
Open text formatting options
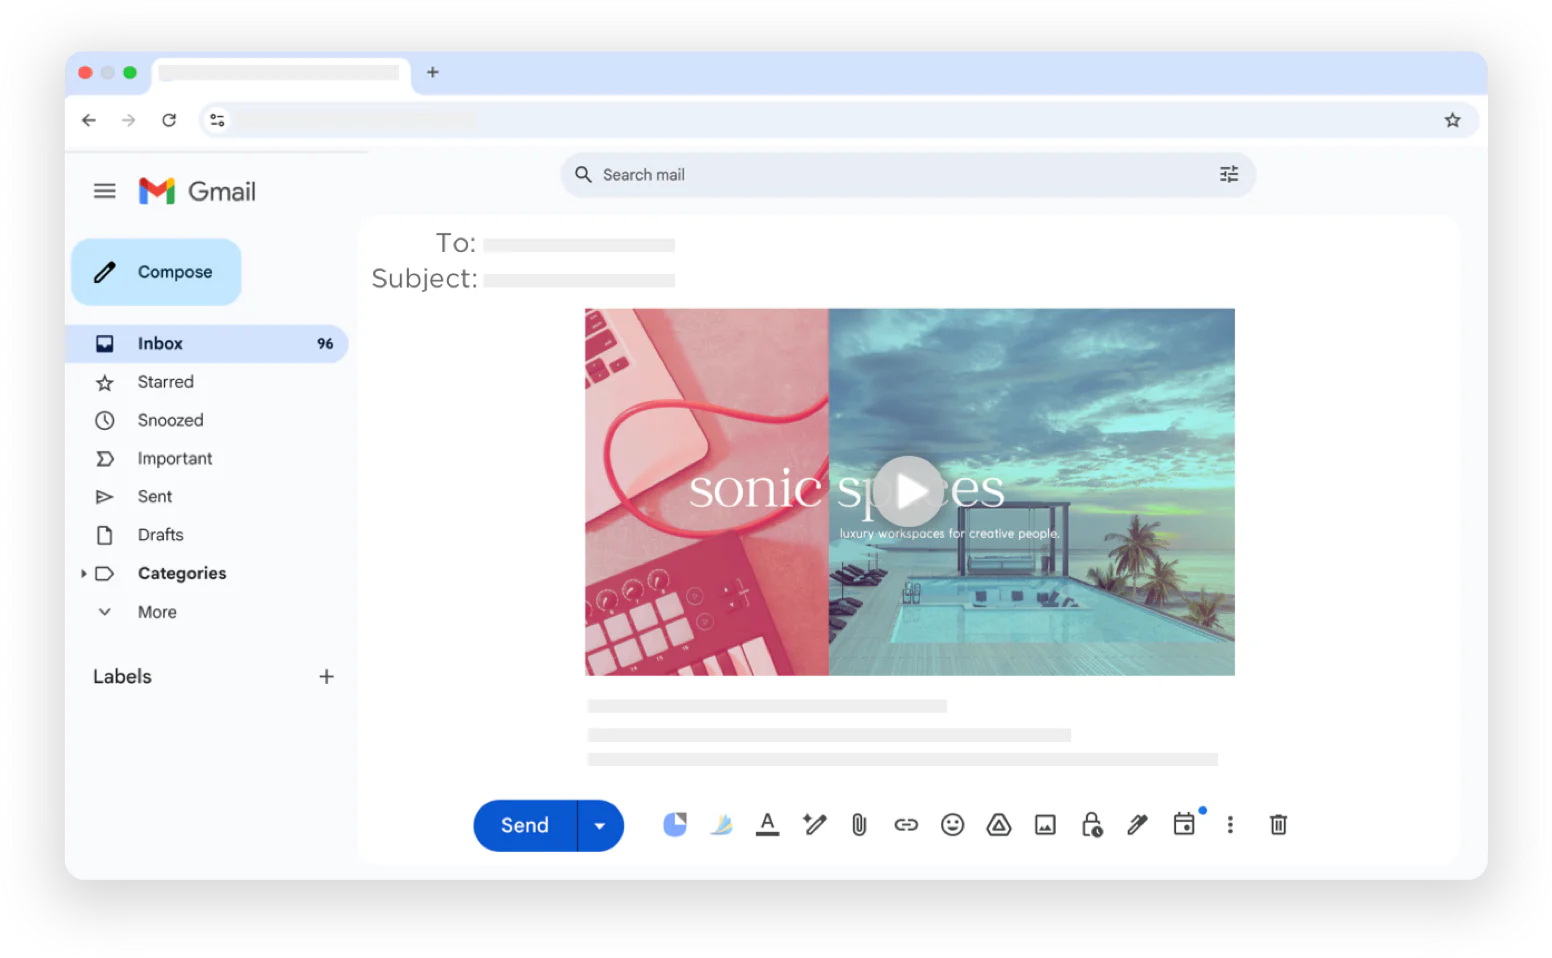point(767,824)
